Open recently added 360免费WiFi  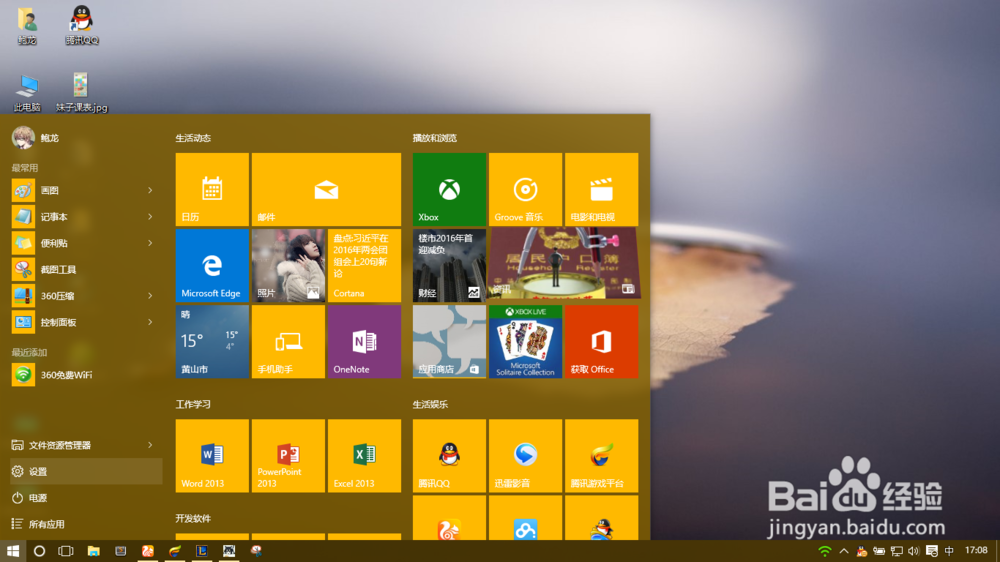(x=86, y=375)
